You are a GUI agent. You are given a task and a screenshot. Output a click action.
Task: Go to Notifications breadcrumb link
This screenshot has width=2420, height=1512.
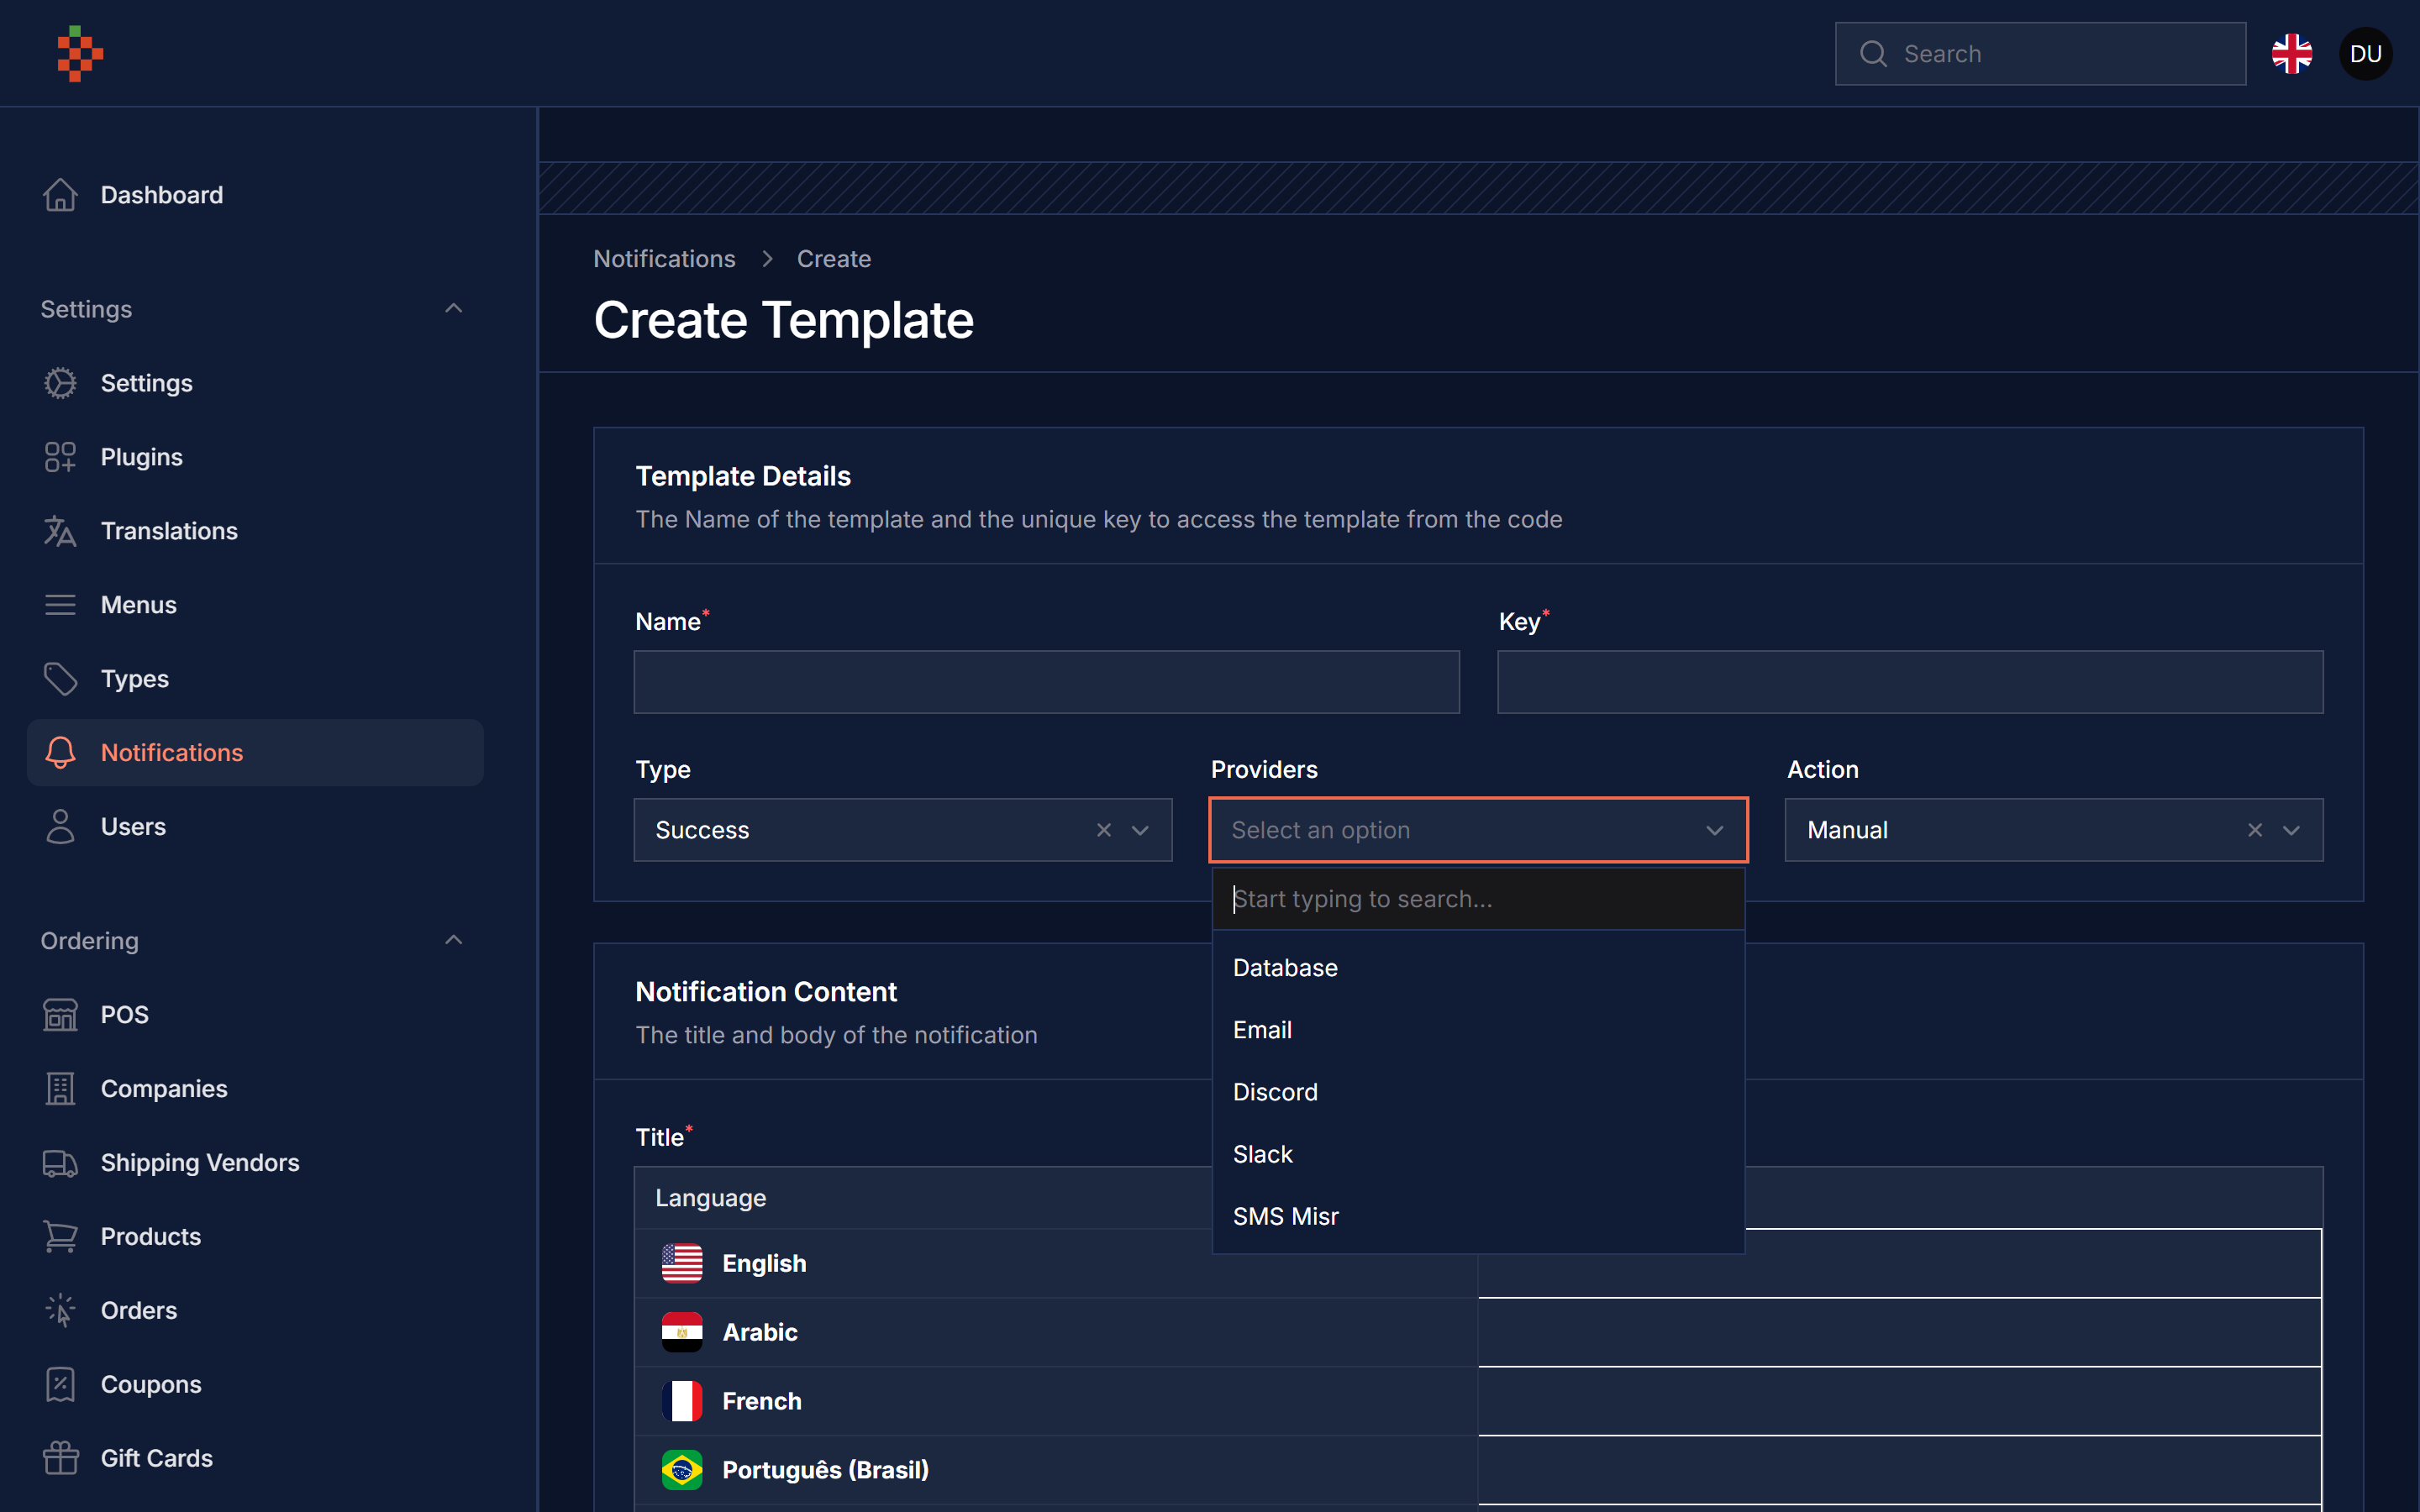click(x=664, y=259)
